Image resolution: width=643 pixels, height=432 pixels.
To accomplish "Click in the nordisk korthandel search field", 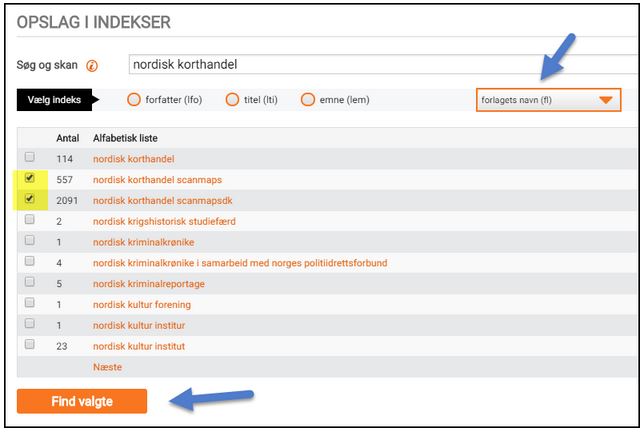I will [x=380, y=65].
